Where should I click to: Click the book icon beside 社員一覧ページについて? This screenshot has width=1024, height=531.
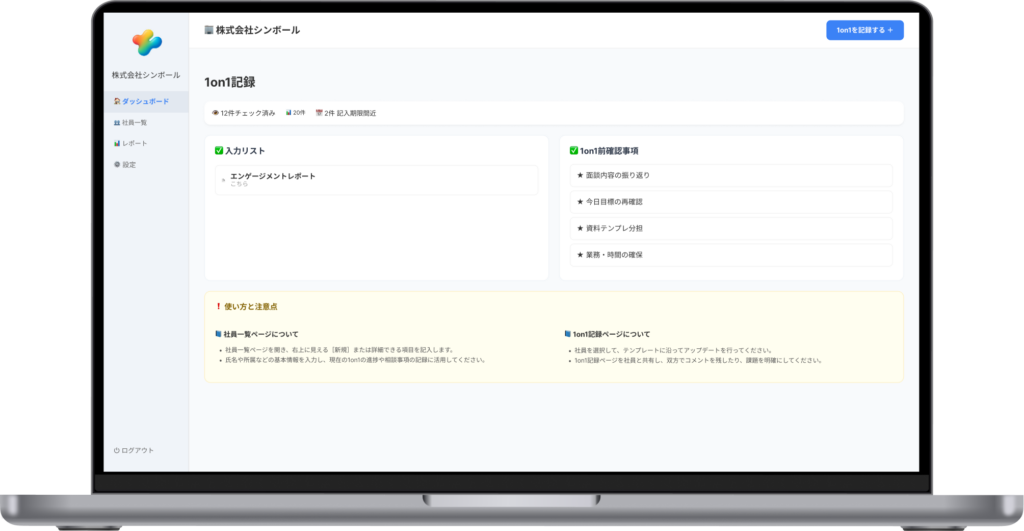[x=218, y=334]
